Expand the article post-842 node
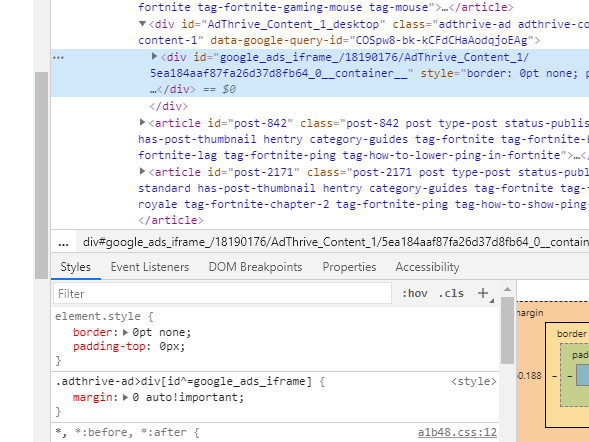Screen dimensions: 589x442 click(142, 122)
